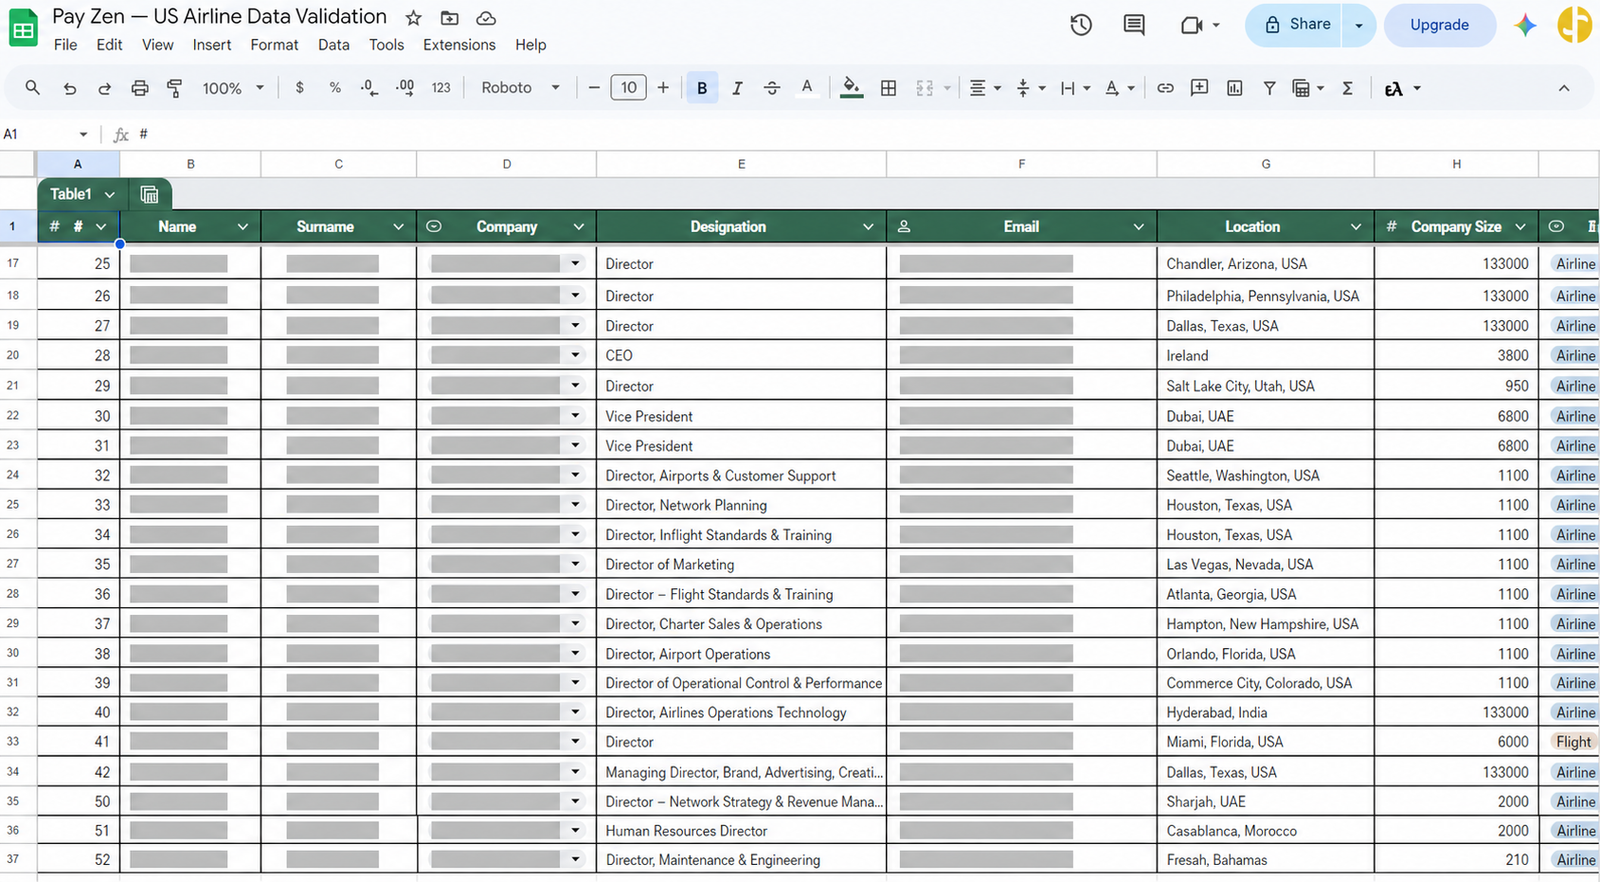Insert a chart
Screen dimensions: 1600x882
click(1235, 88)
